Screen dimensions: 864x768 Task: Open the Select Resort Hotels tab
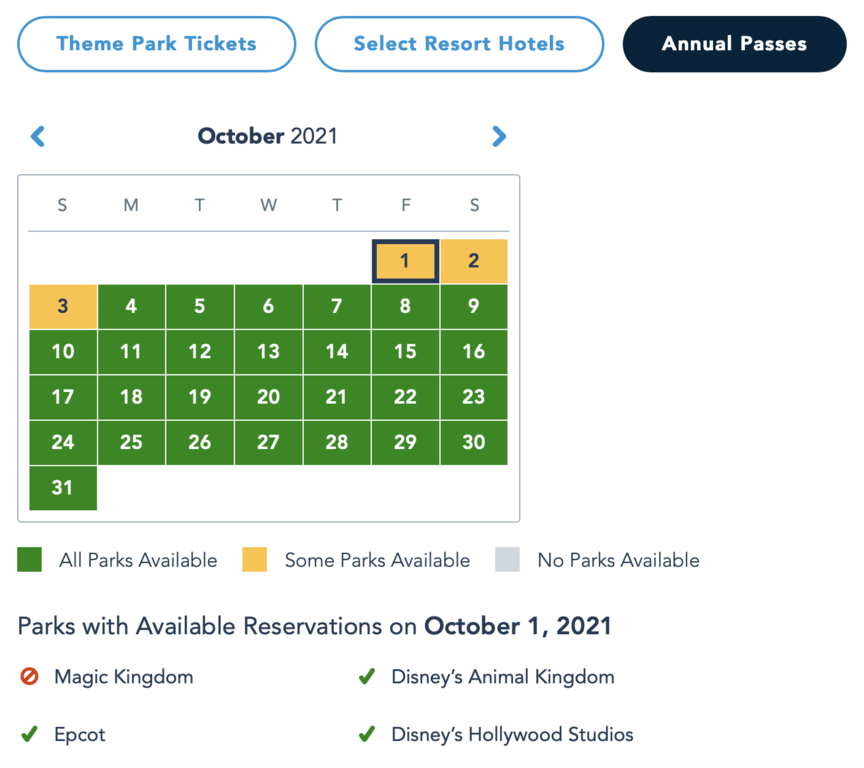pyautogui.click(x=459, y=44)
